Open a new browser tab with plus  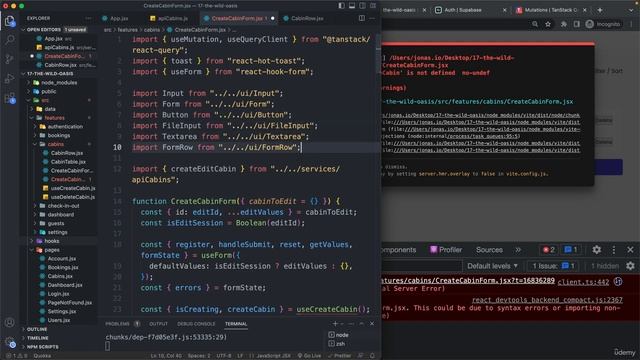tap(600, 10)
